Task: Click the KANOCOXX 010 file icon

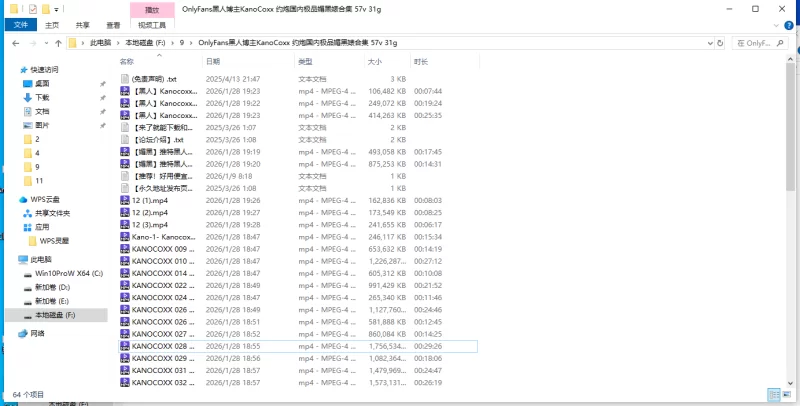Action: tap(125, 261)
